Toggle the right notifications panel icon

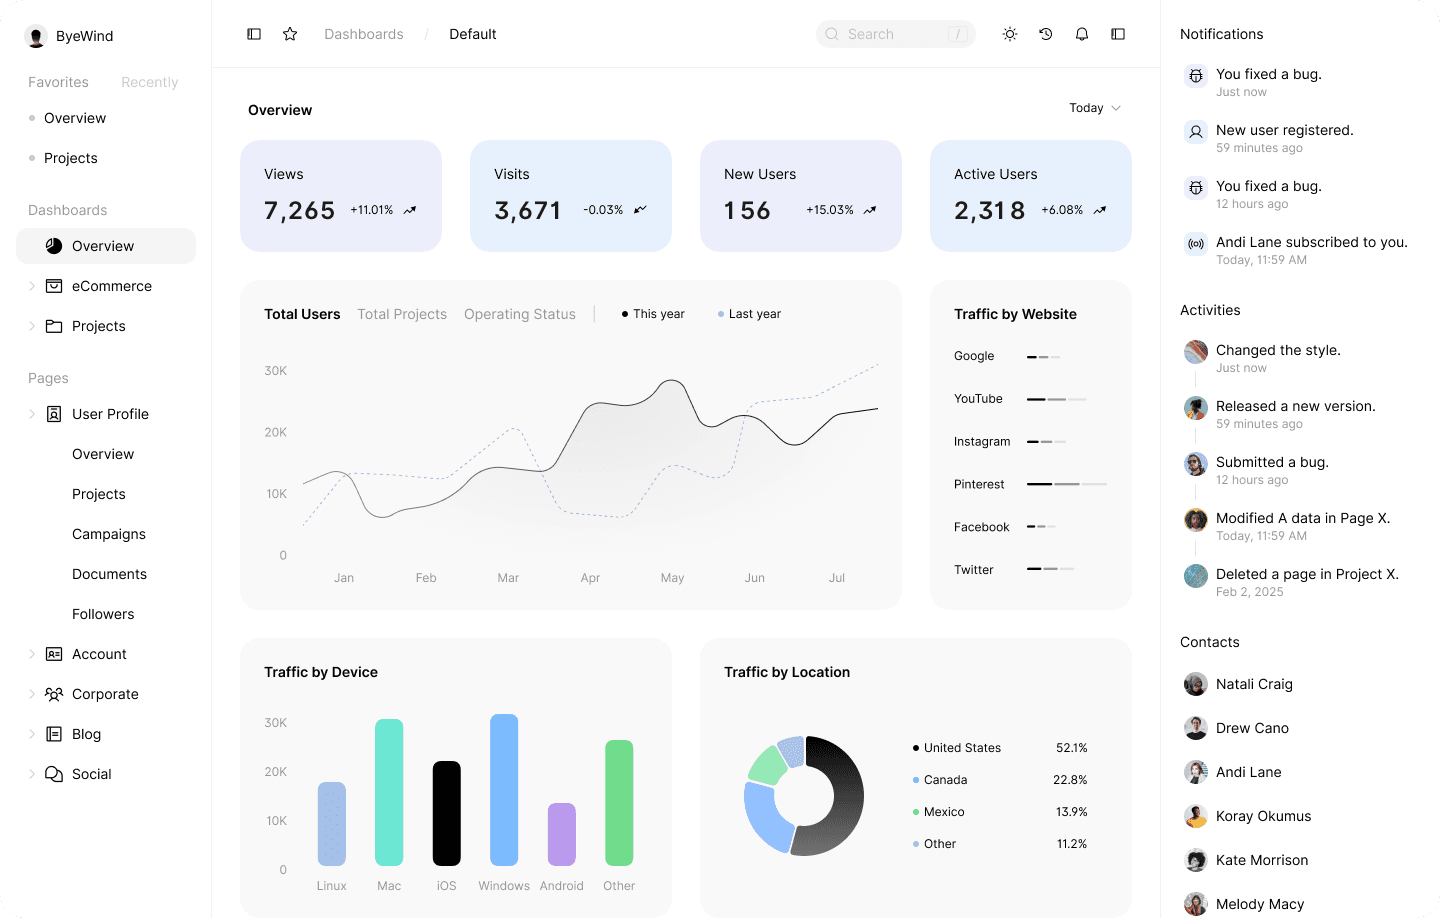pos(1117,33)
